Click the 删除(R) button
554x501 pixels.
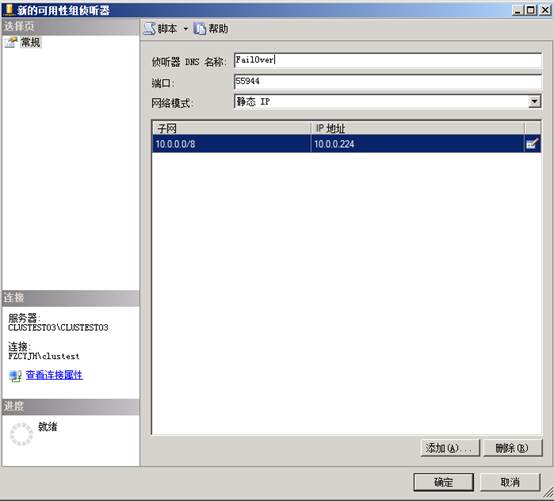click(x=512, y=448)
